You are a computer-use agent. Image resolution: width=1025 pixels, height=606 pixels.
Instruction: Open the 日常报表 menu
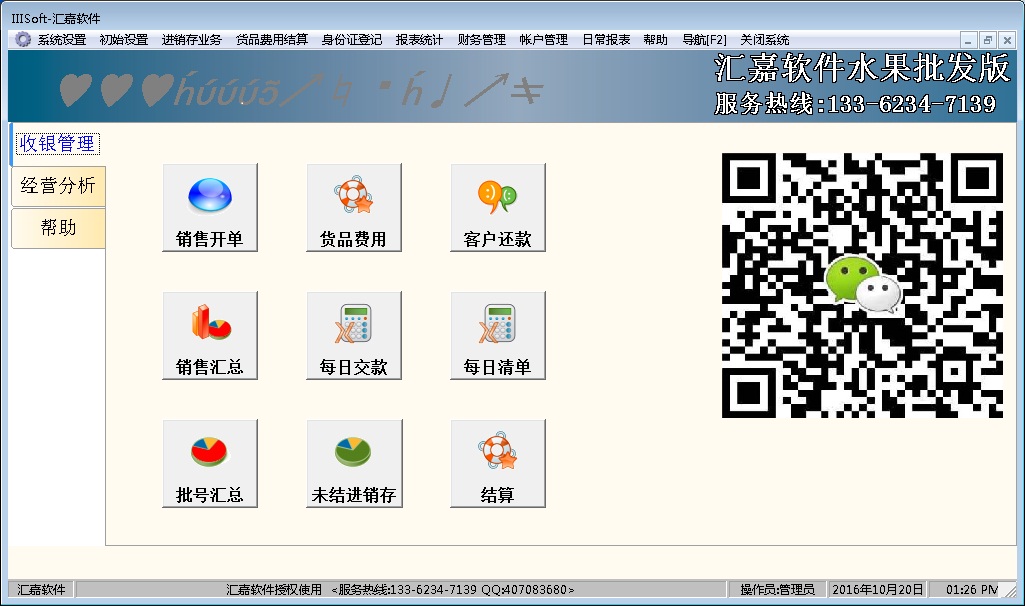(x=607, y=40)
